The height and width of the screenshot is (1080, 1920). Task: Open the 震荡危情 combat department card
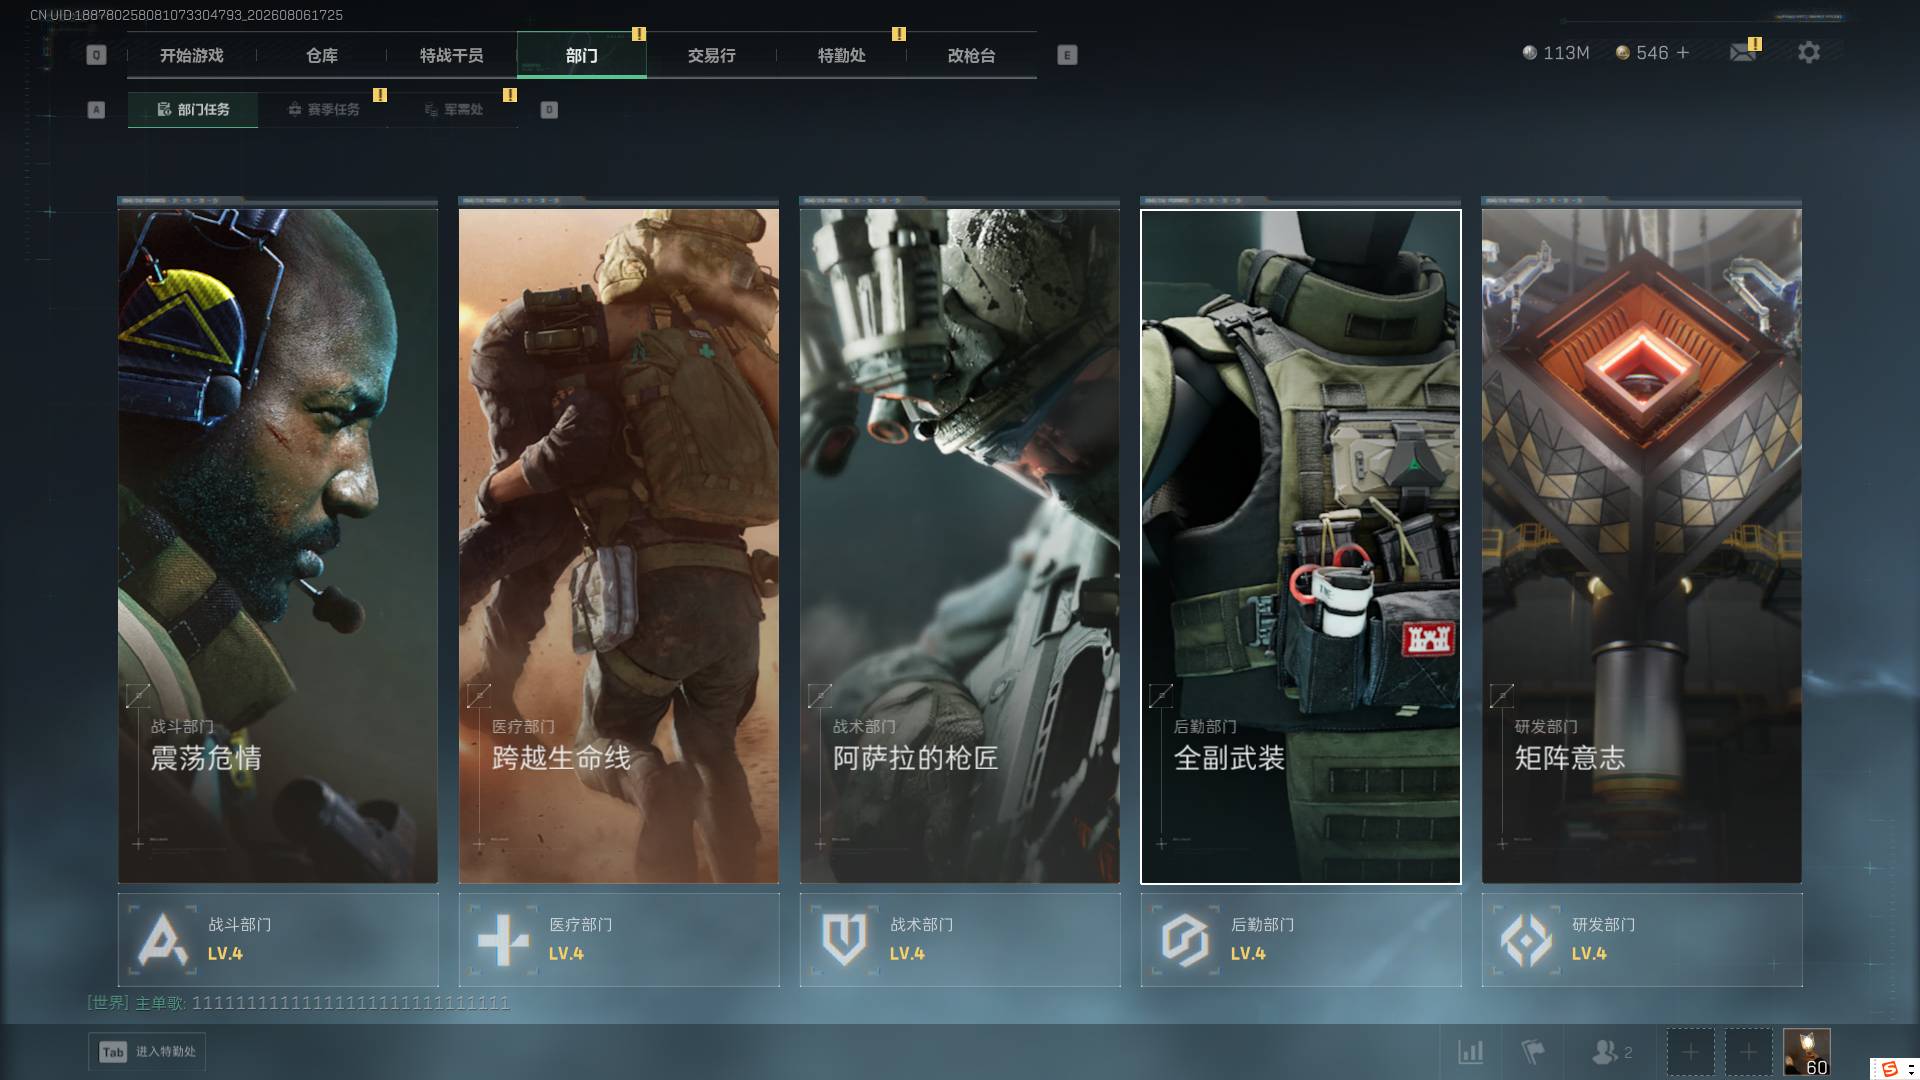point(278,546)
